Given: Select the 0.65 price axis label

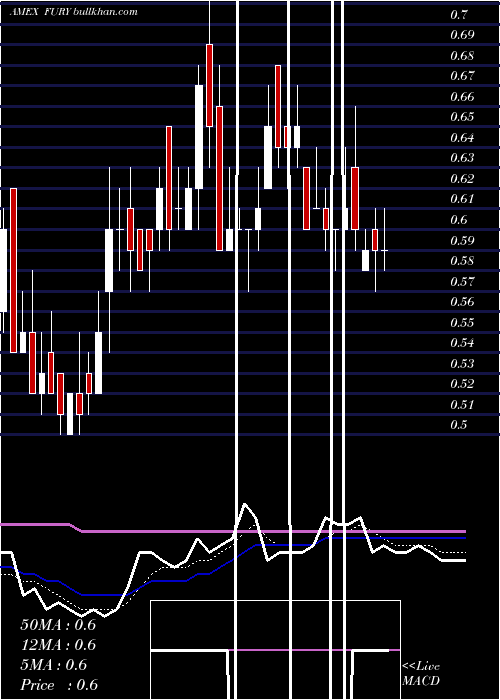Looking at the screenshot, I should tap(462, 117).
